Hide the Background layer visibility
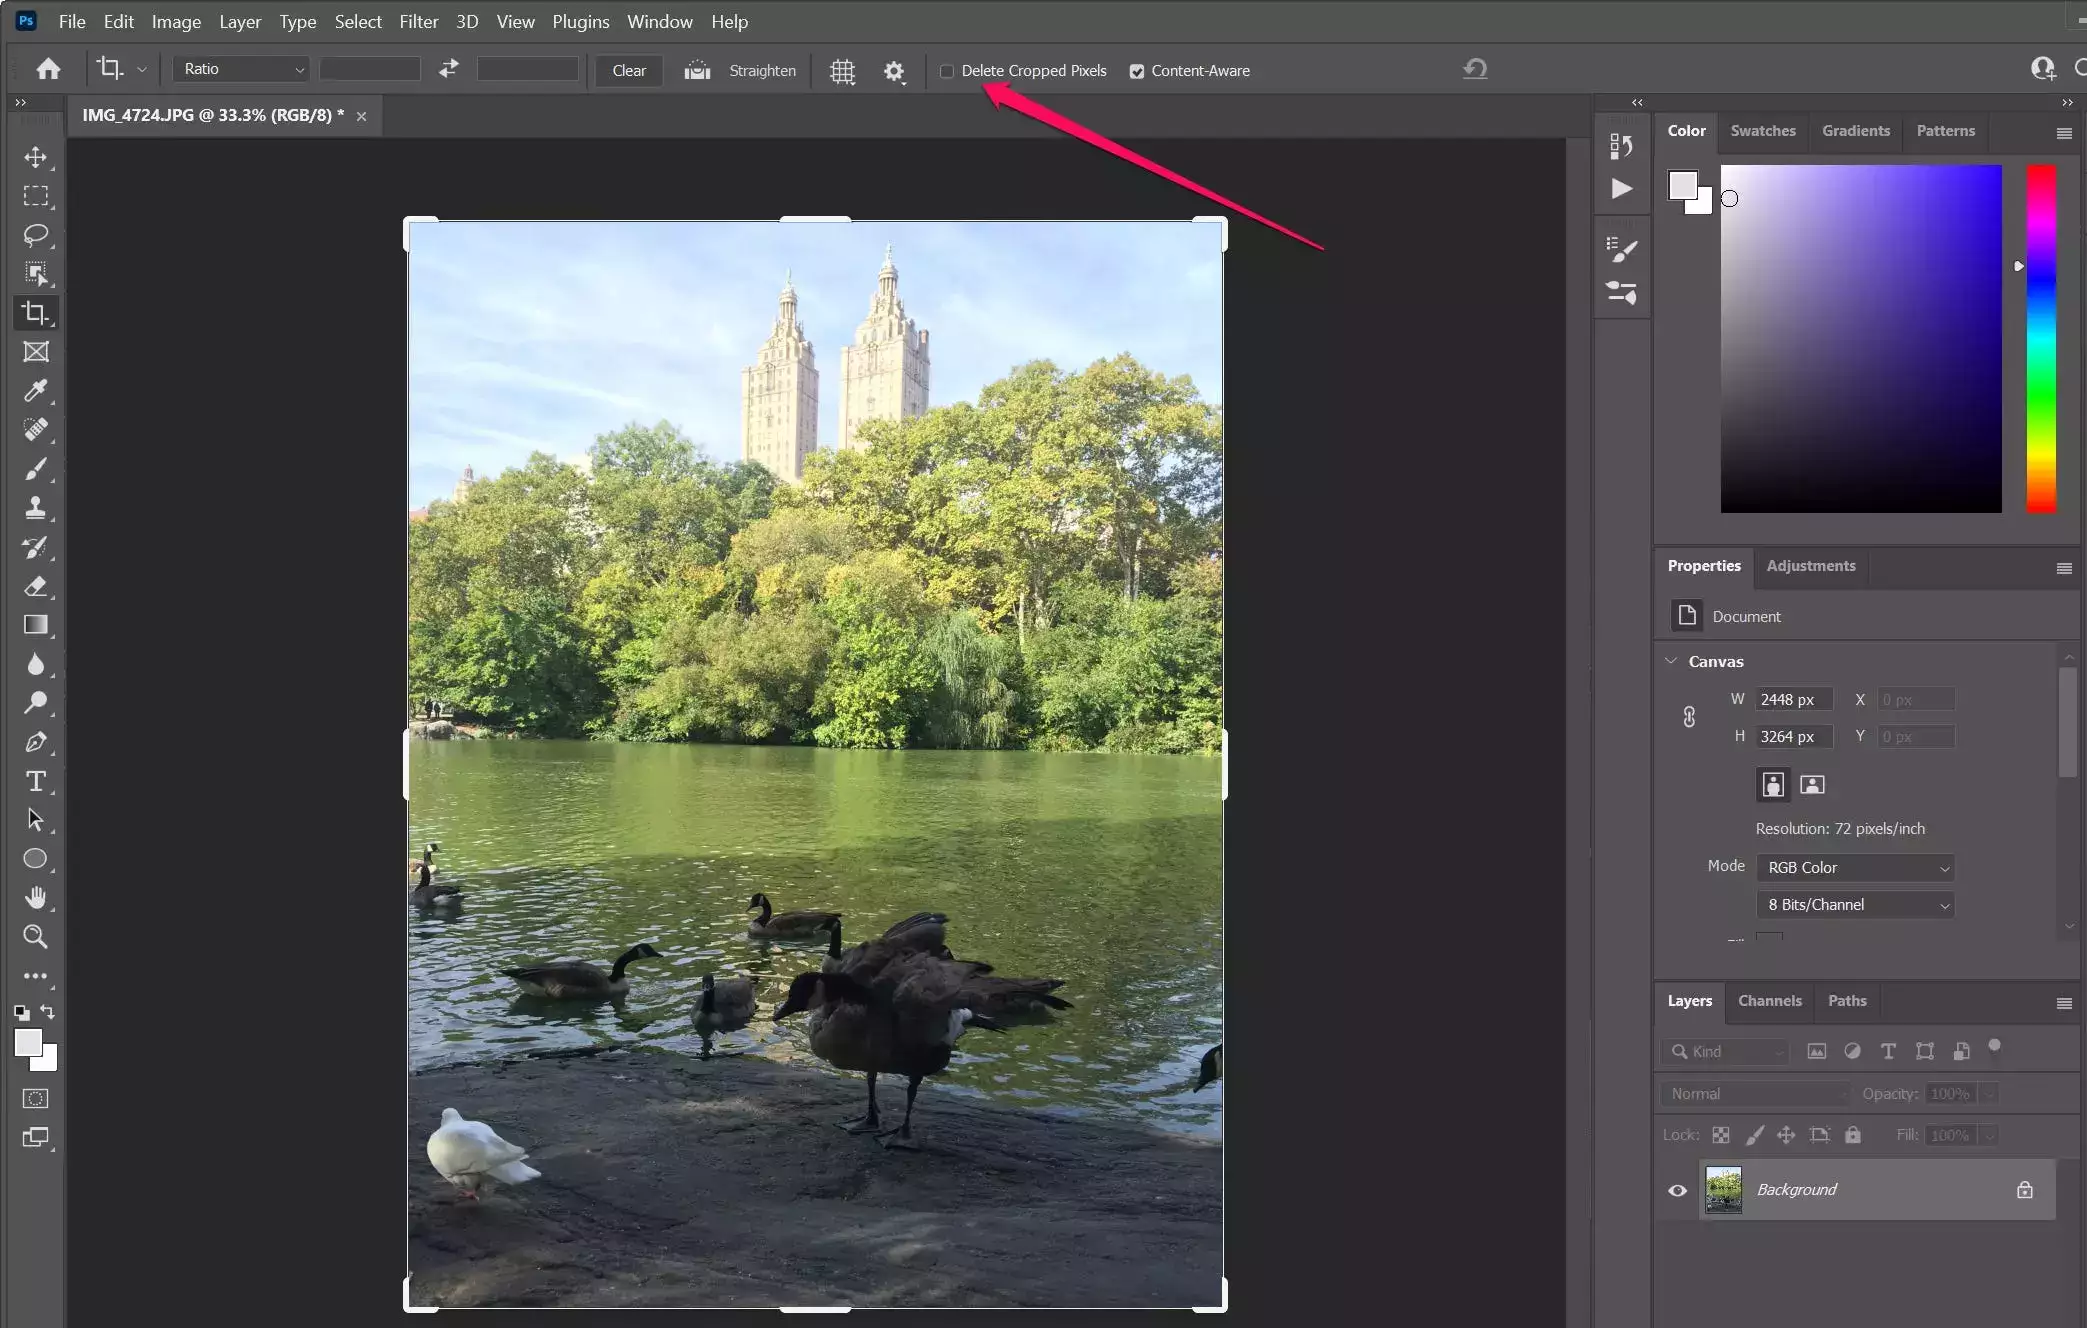The image size is (2087, 1328). (x=1677, y=1190)
